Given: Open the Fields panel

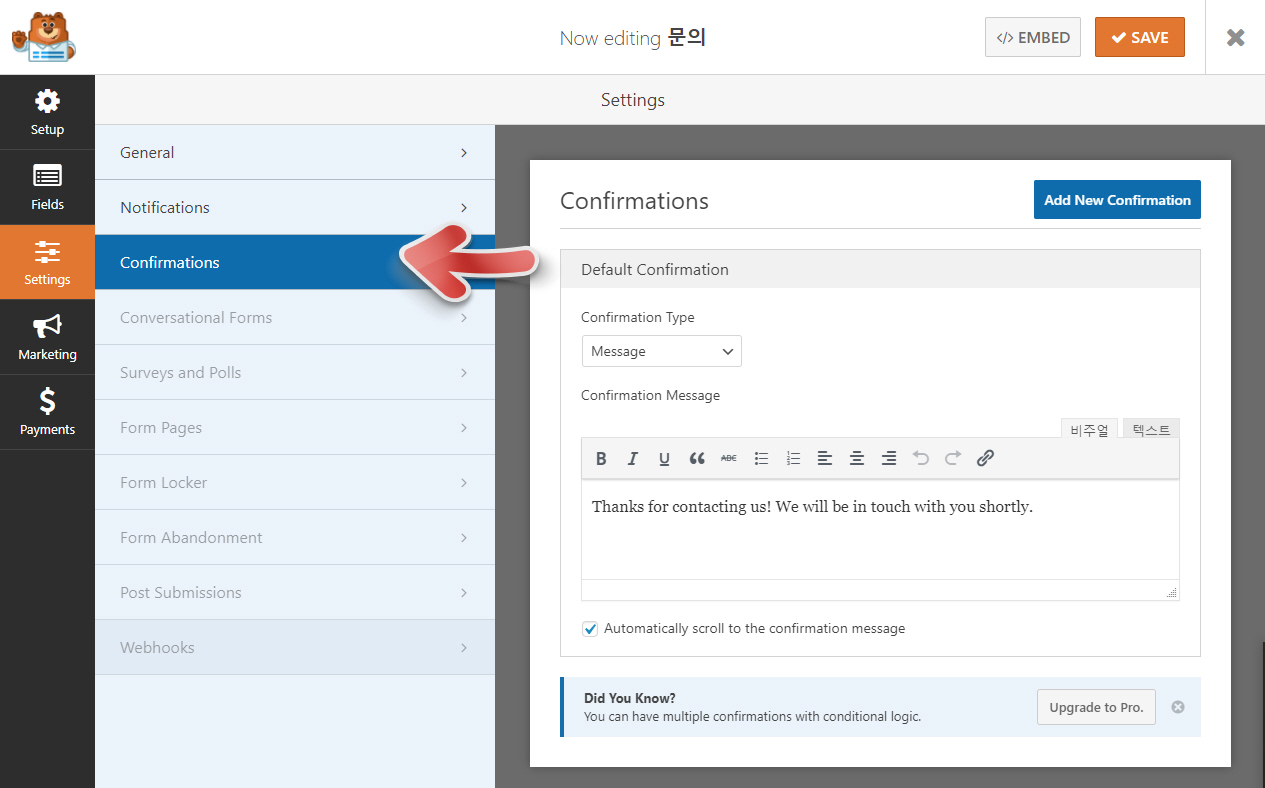Looking at the screenshot, I should pos(47,187).
